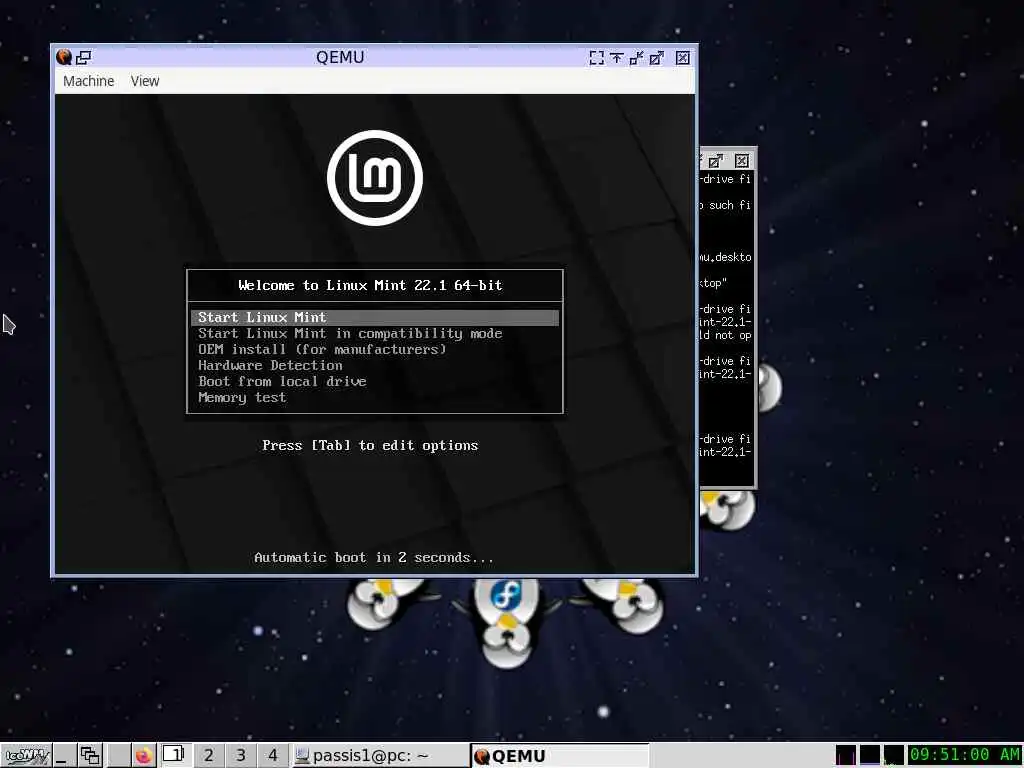This screenshot has height=768, width=1024.
Task: Click the tray monitor applet beside the clock
Action: [x=893, y=756]
